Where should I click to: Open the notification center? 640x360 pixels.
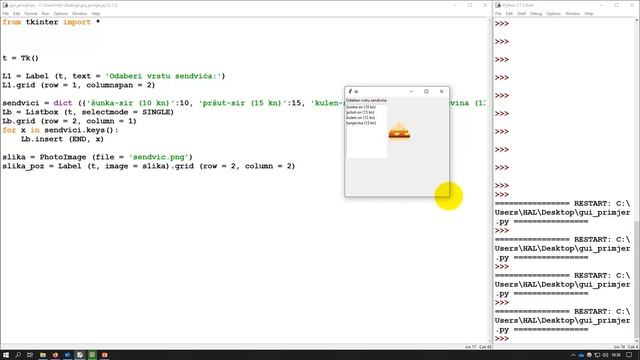[x=629, y=355]
